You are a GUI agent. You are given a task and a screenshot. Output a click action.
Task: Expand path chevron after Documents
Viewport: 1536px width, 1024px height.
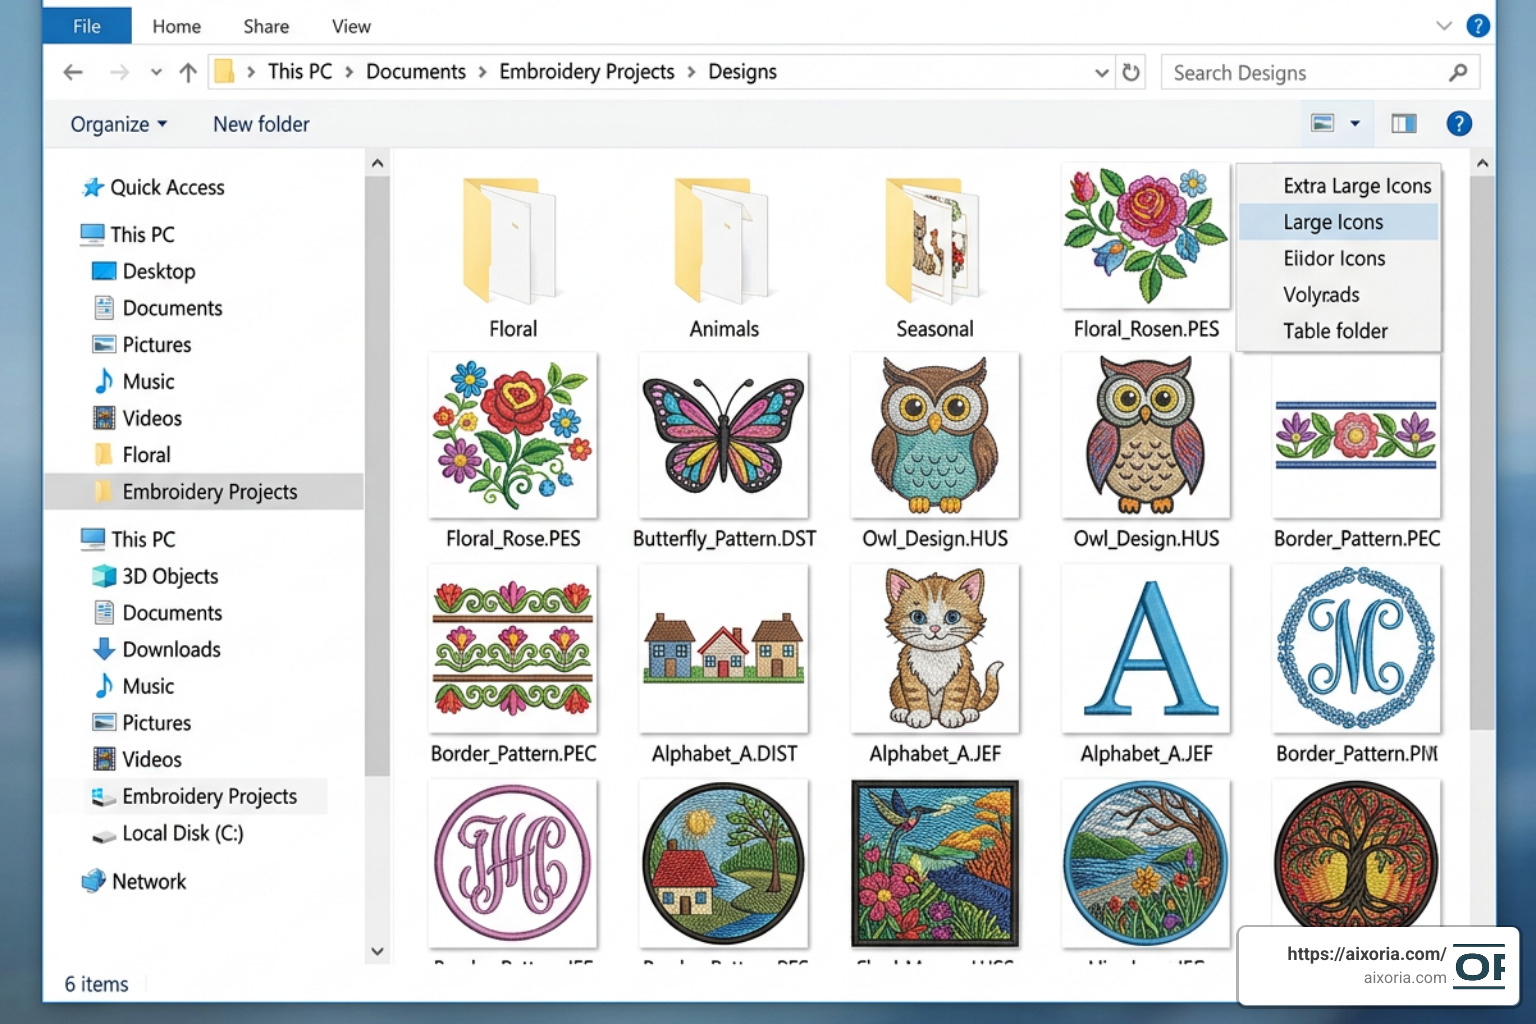click(482, 72)
